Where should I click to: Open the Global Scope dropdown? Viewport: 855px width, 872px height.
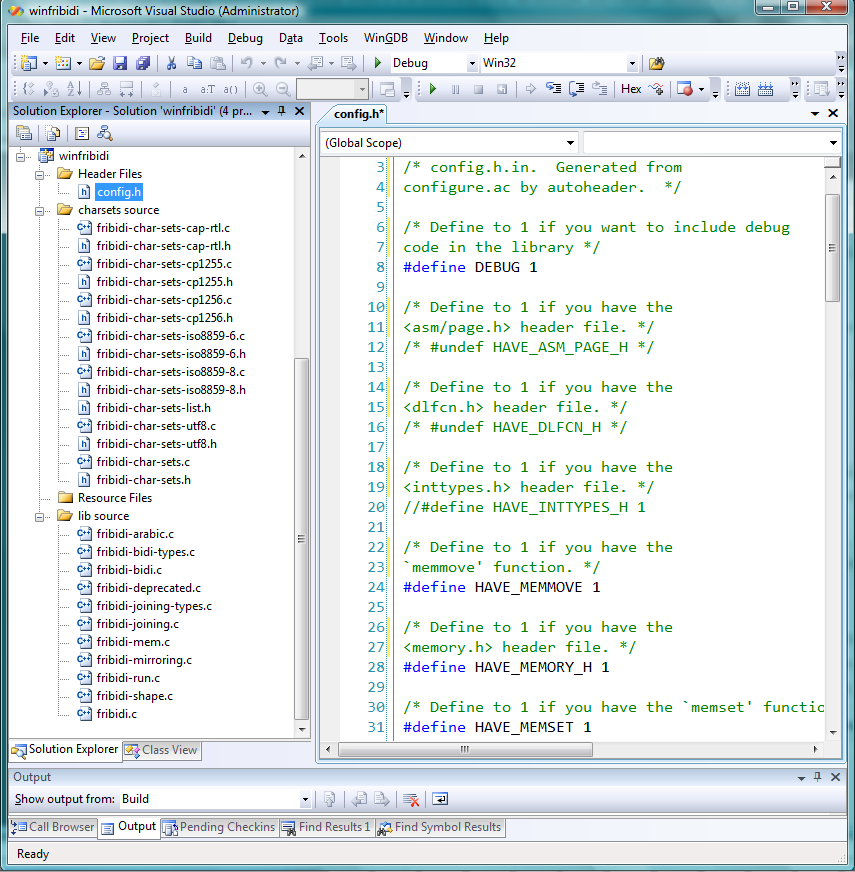click(x=570, y=143)
